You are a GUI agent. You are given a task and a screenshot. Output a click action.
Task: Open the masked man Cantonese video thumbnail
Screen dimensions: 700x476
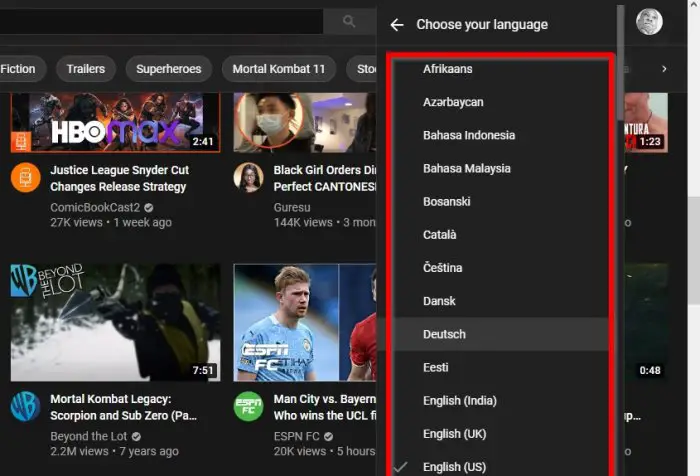click(305, 122)
